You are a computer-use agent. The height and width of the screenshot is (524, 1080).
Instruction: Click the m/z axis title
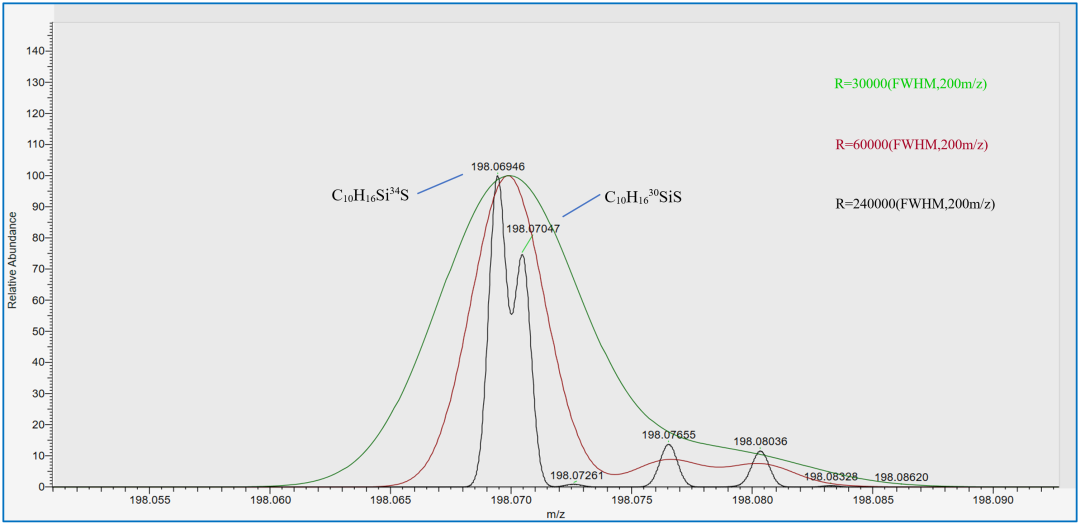[556, 514]
